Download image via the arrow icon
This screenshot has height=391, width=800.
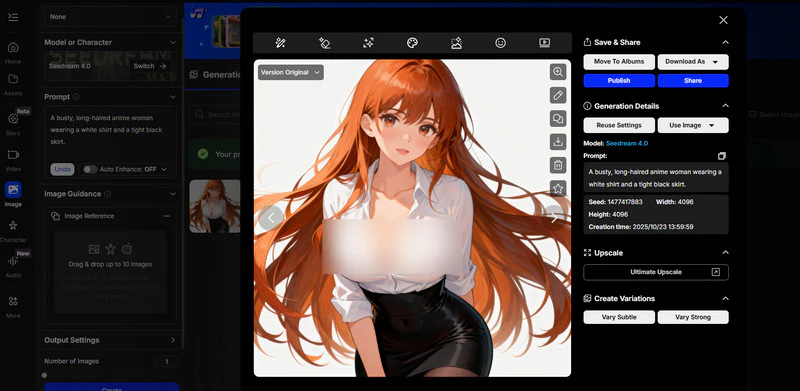point(558,141)
